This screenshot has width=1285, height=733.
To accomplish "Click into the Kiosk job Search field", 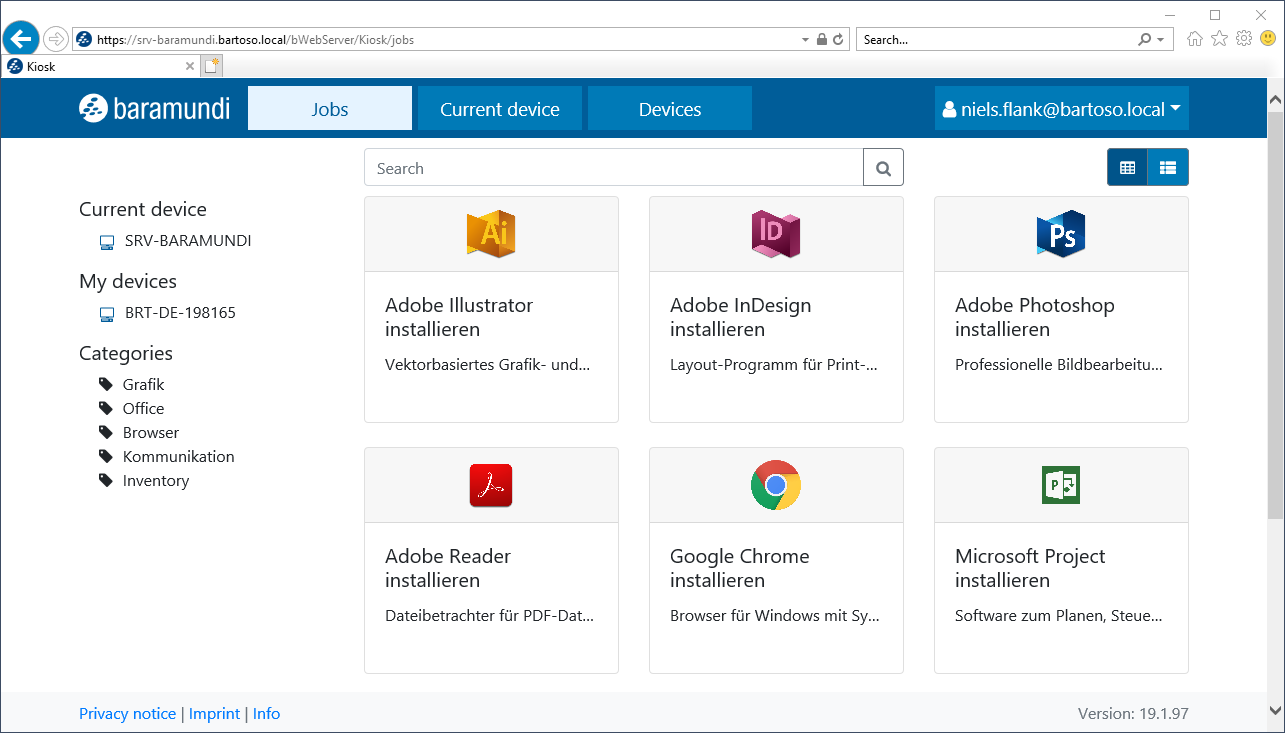I will point(613,168).
